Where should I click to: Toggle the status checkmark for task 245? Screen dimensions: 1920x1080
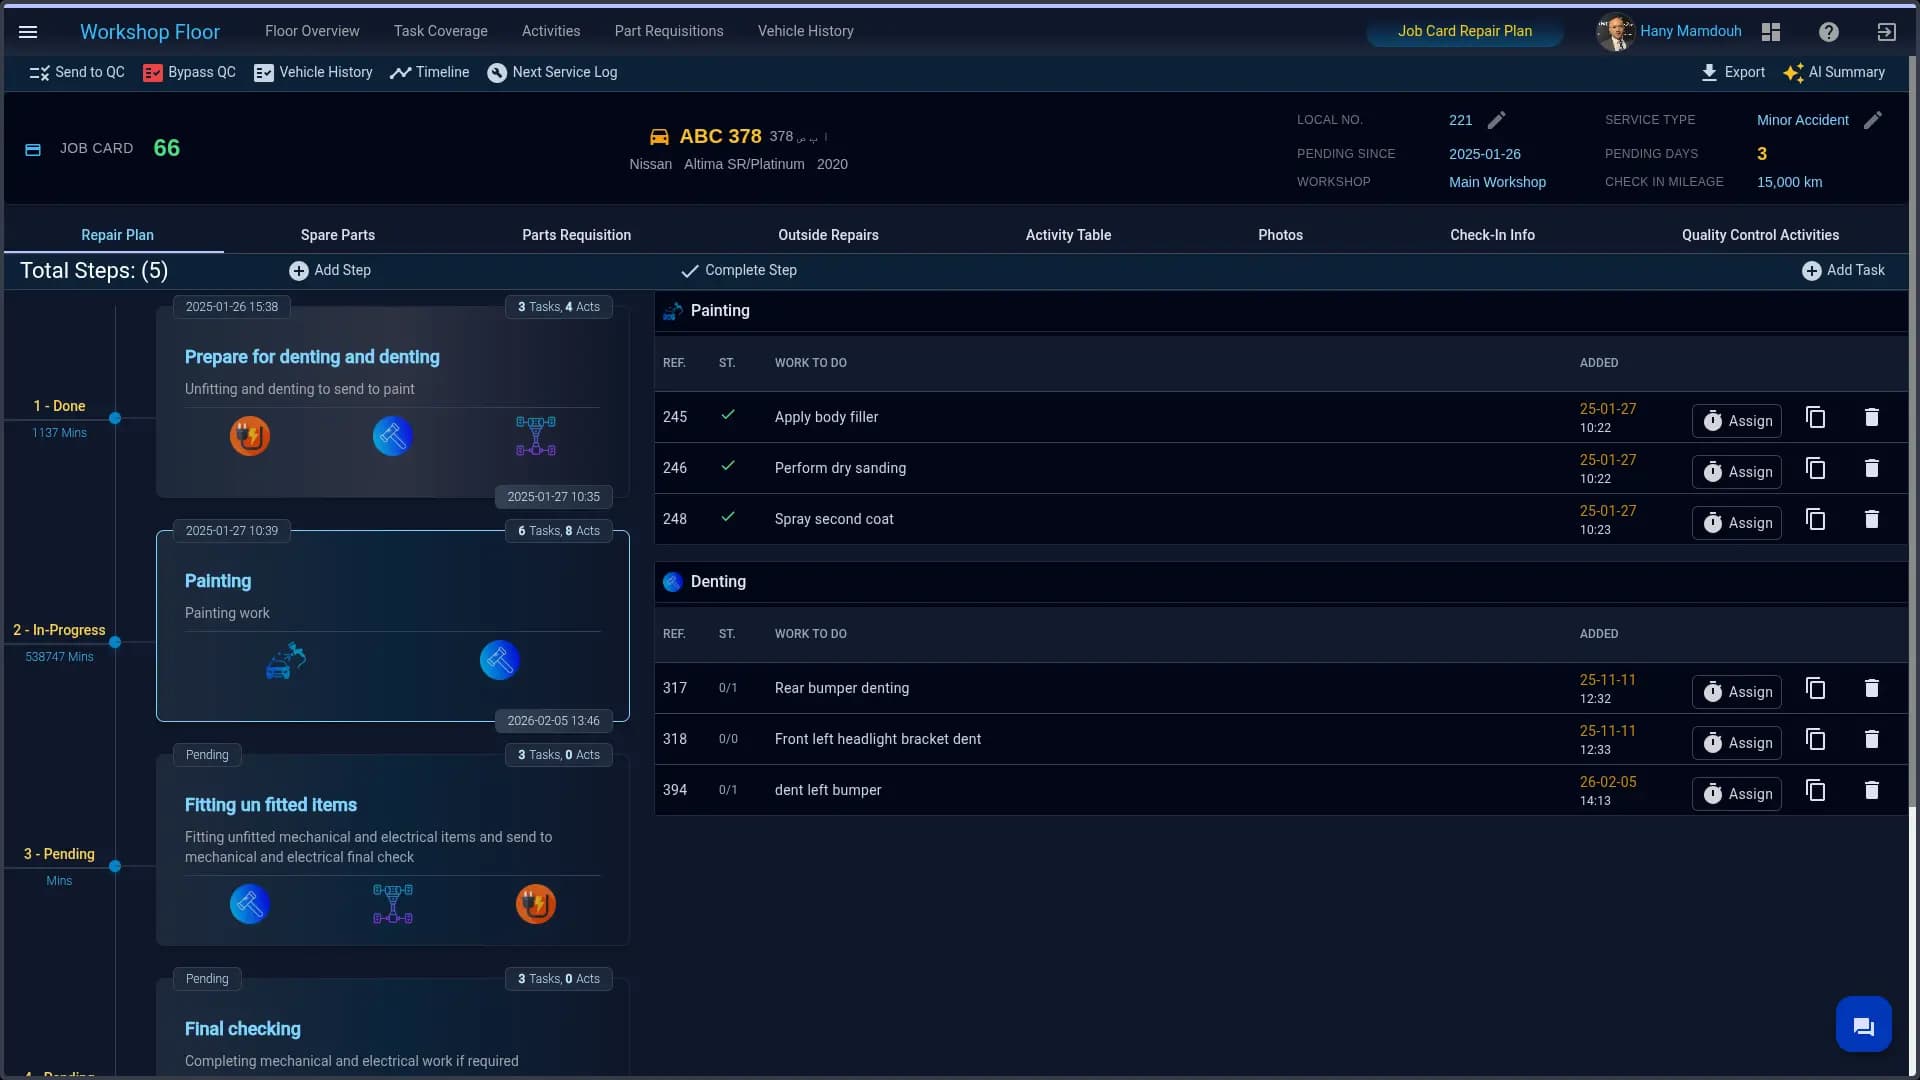coord(729,415)
